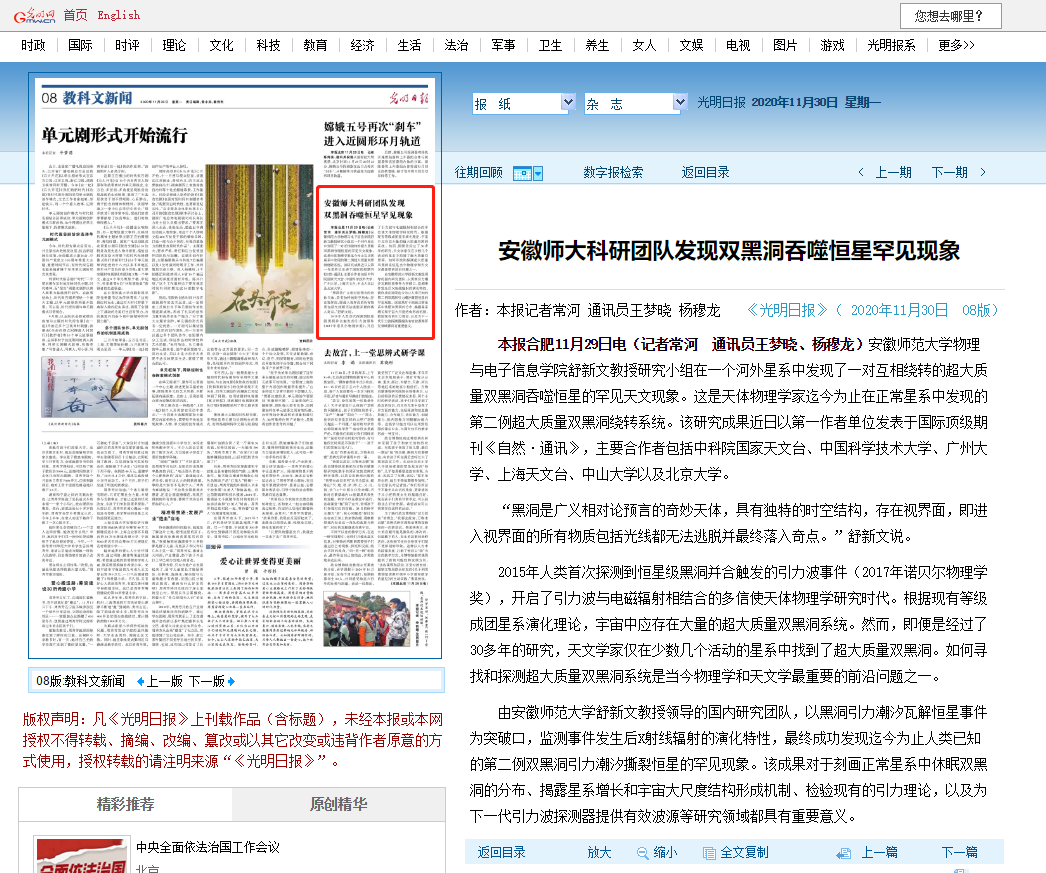Go to the 经济 section
1046x873 pixels.
[x=362, y=45]
